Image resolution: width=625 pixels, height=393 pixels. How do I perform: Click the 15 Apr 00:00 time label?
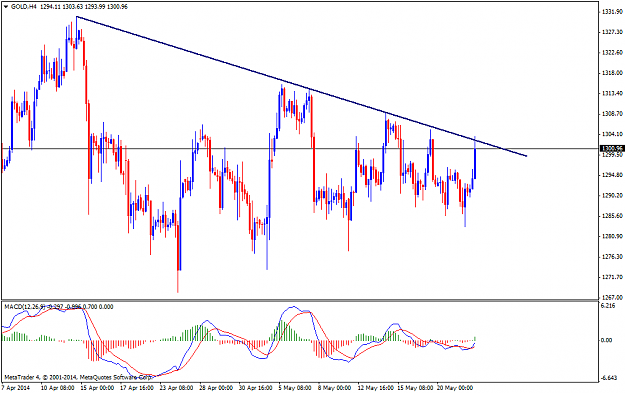pos(97,387)
